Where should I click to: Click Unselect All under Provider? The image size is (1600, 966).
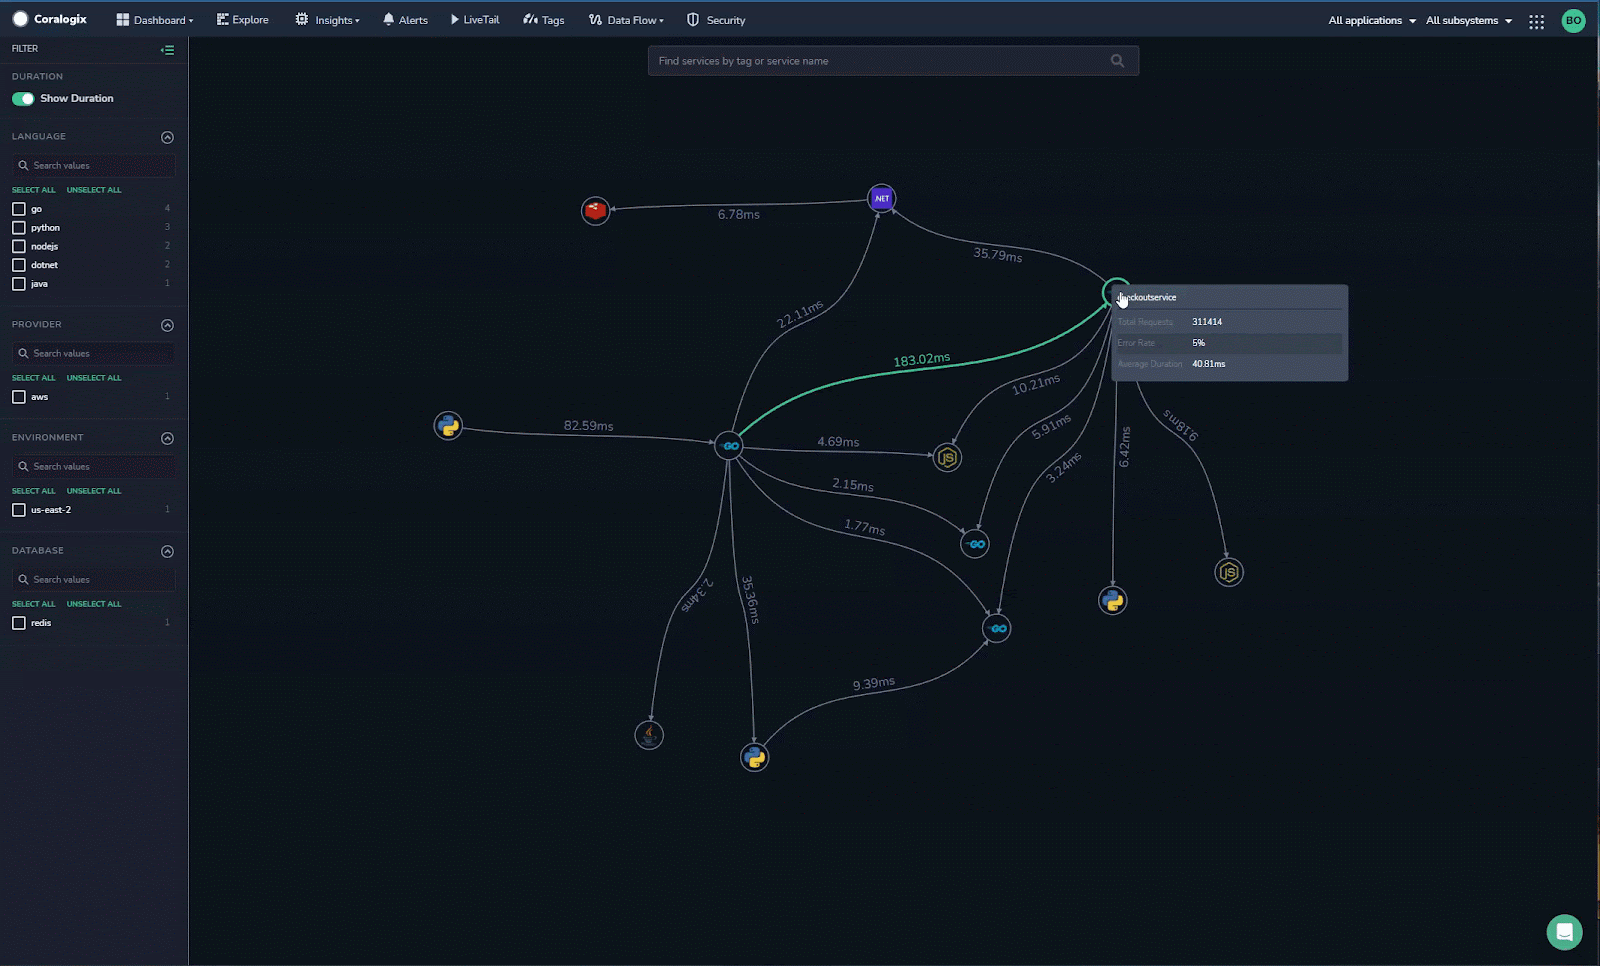tap(94, 378)
